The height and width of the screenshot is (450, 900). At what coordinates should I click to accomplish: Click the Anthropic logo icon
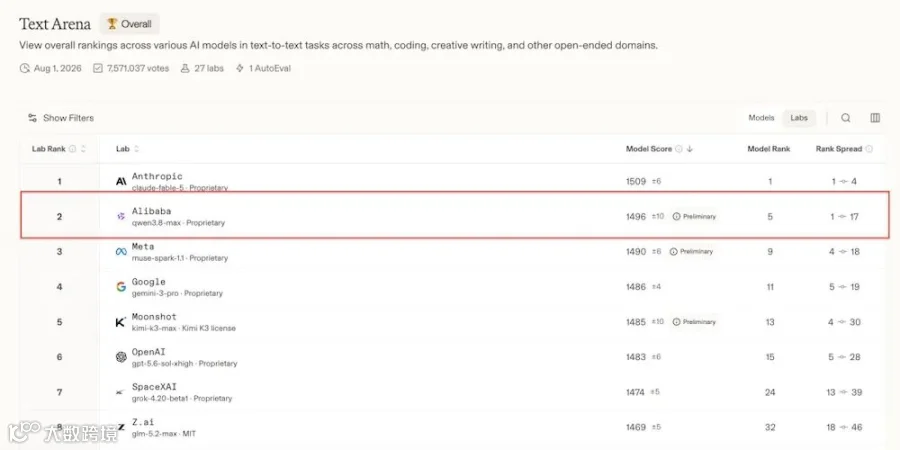coord(121,181)
